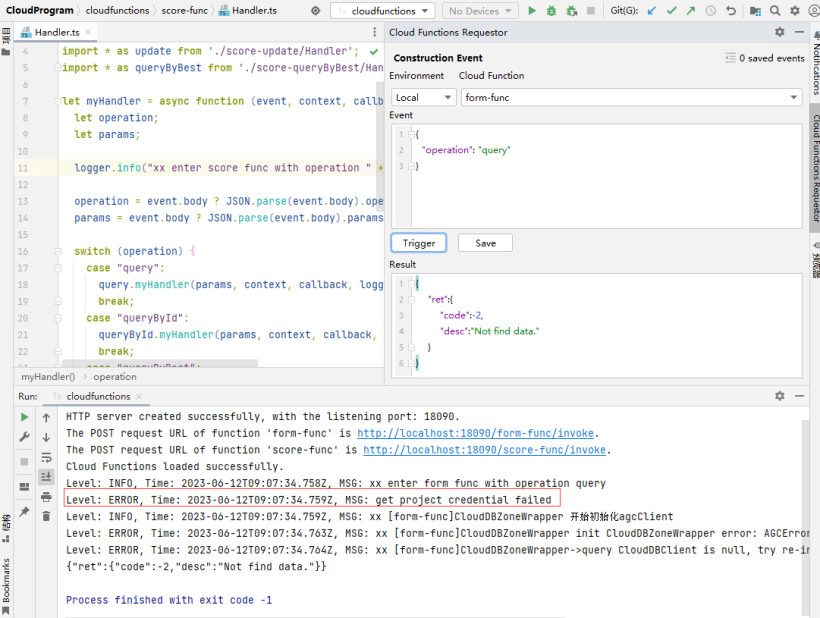Collapse the Result ret object fold
This screenshot has height=618, width=820.
[411, 300]
